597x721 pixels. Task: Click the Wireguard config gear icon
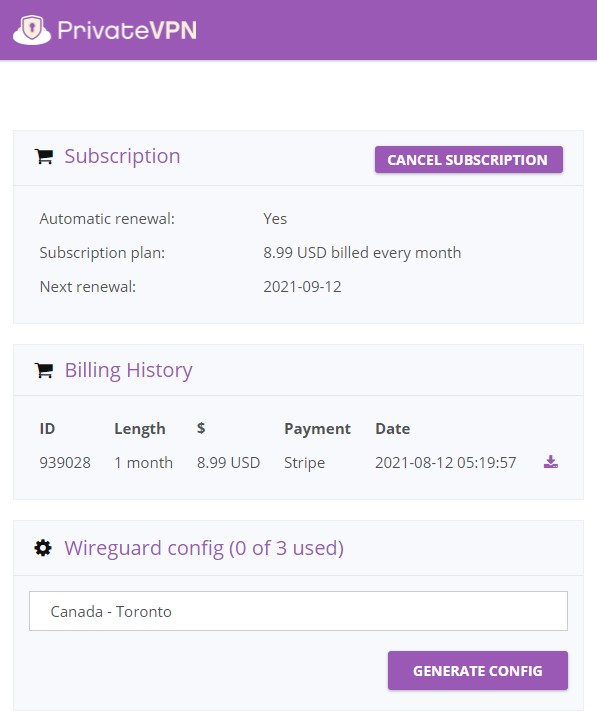[43, 548]
